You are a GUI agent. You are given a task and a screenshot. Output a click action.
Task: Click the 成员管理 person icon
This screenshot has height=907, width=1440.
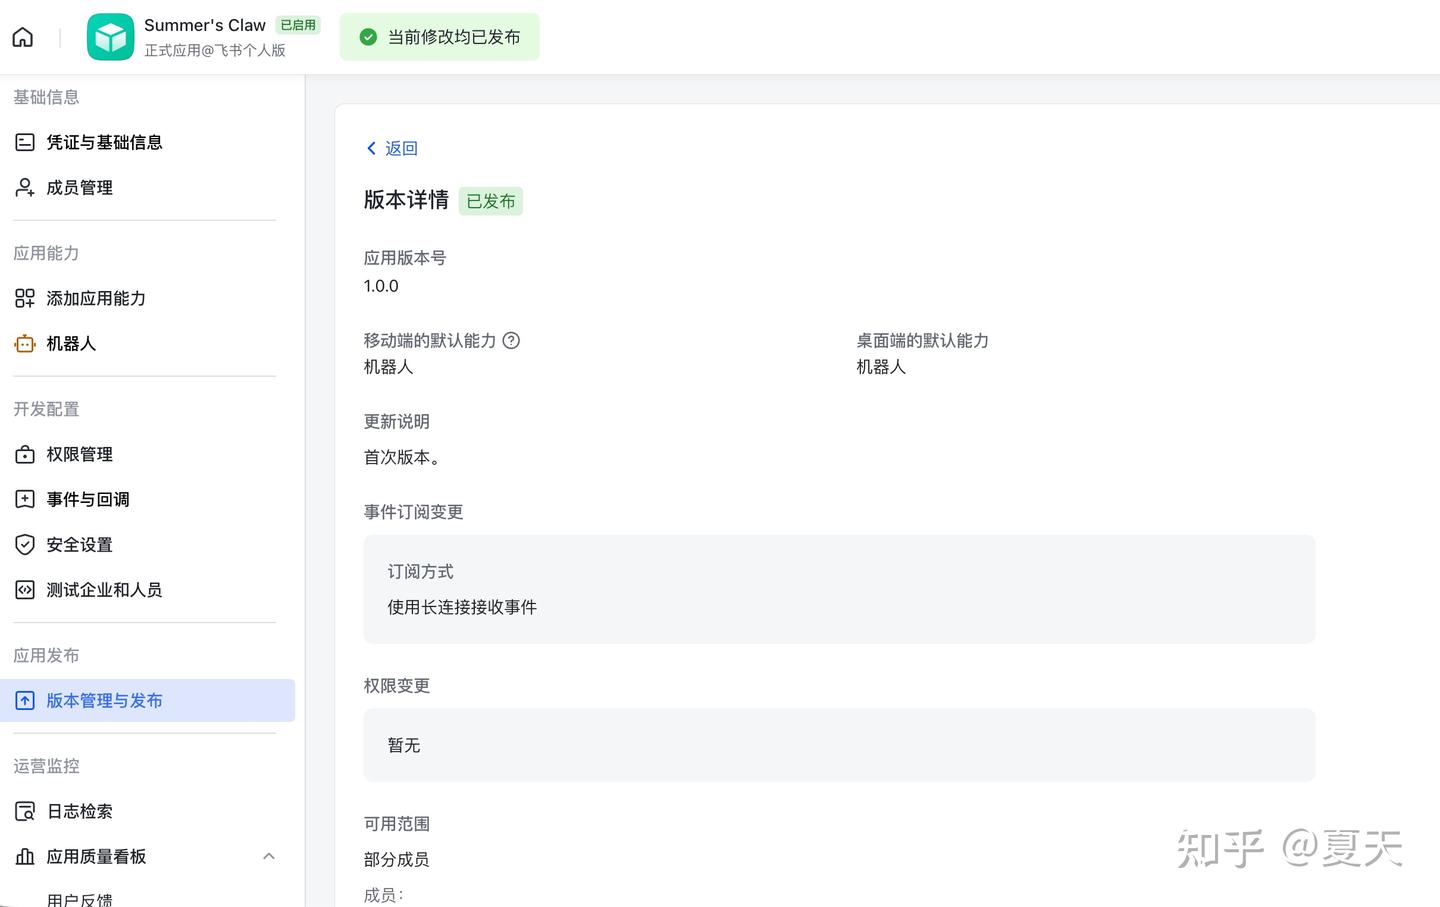tap(25, 187)
